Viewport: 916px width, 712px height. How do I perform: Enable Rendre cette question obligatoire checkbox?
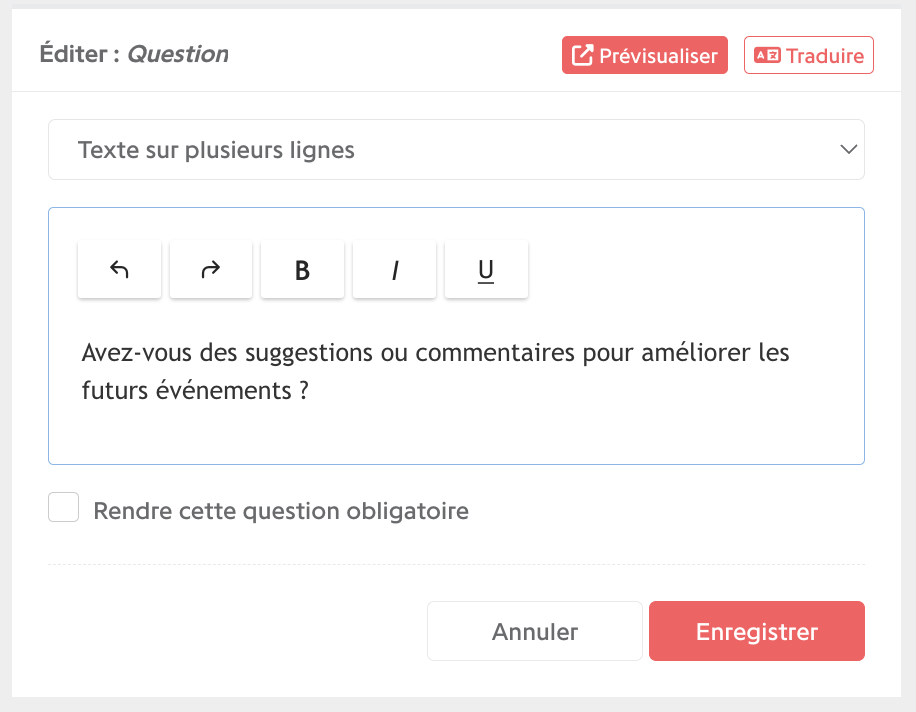point(64,507)
